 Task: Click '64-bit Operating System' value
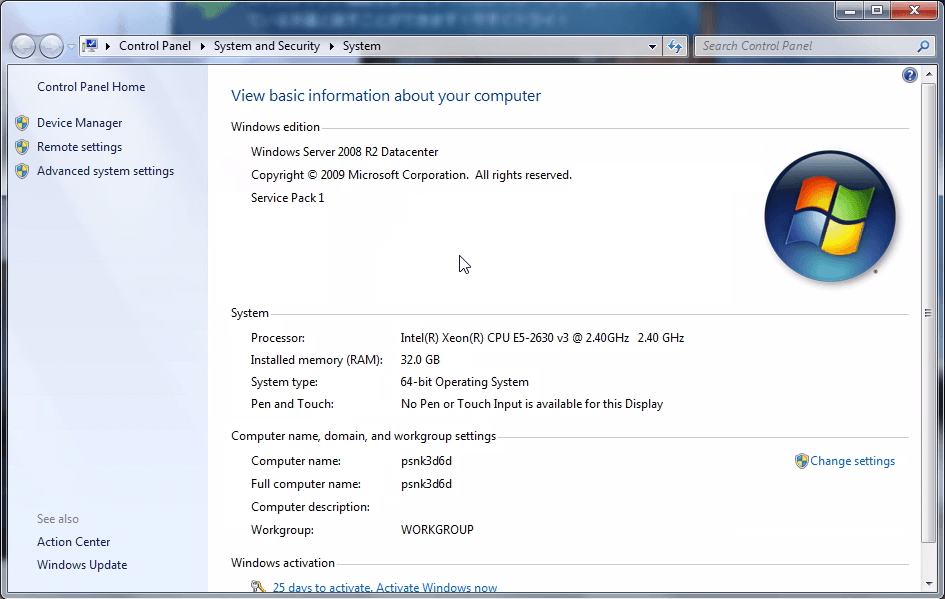click(x=464, y=382)
